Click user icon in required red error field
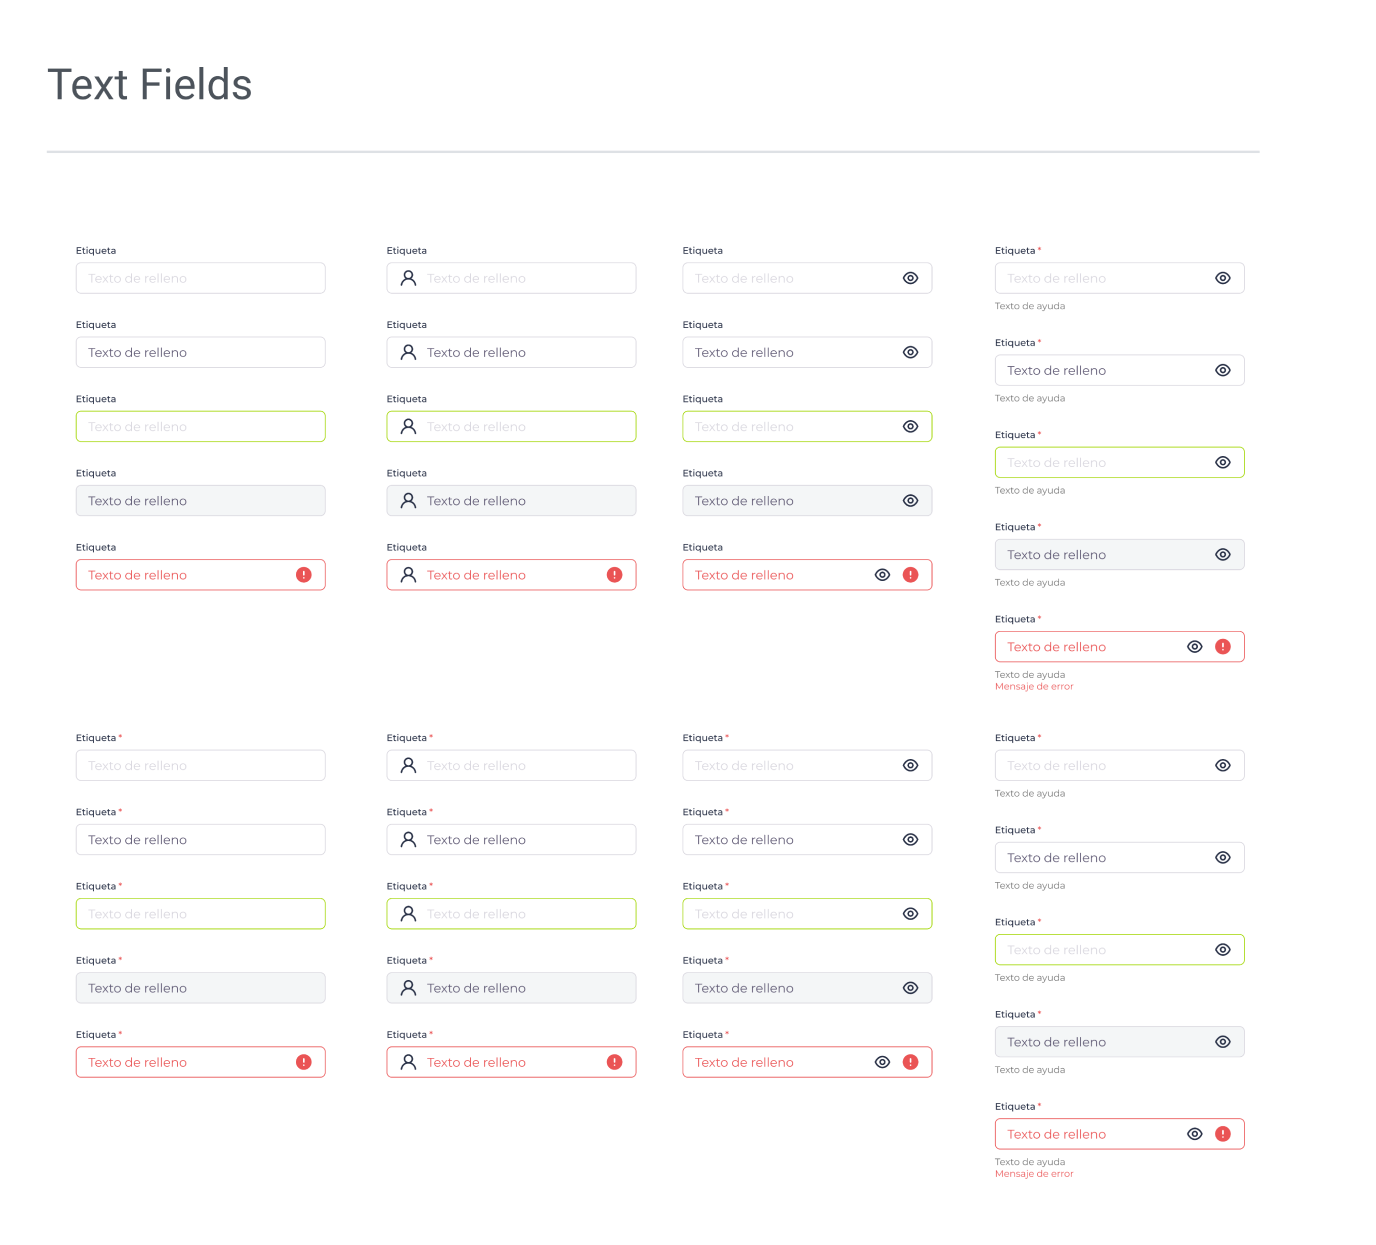1376x1245 pixels. (x=408, y=1062)
